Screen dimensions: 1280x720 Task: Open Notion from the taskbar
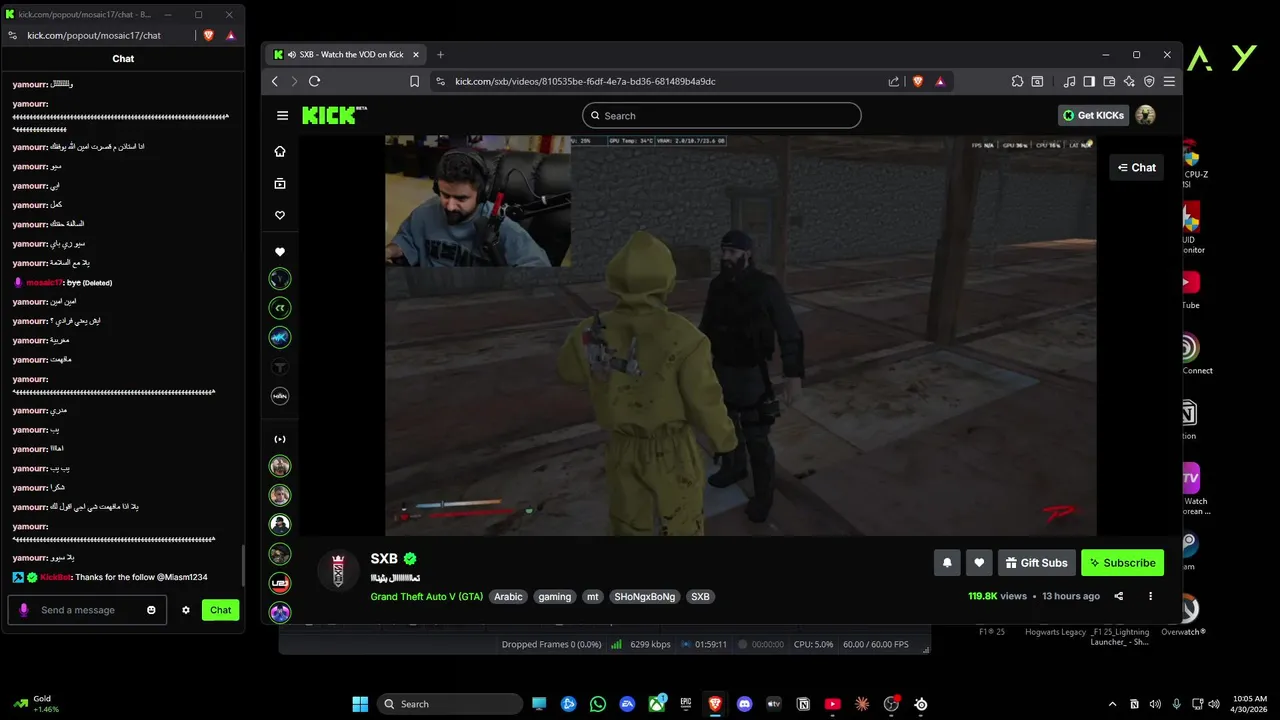(803, 704)
